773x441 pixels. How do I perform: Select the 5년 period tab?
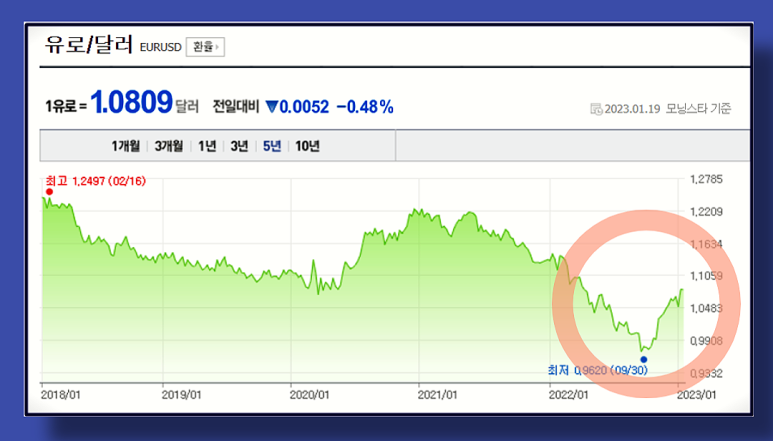point(272,146)
